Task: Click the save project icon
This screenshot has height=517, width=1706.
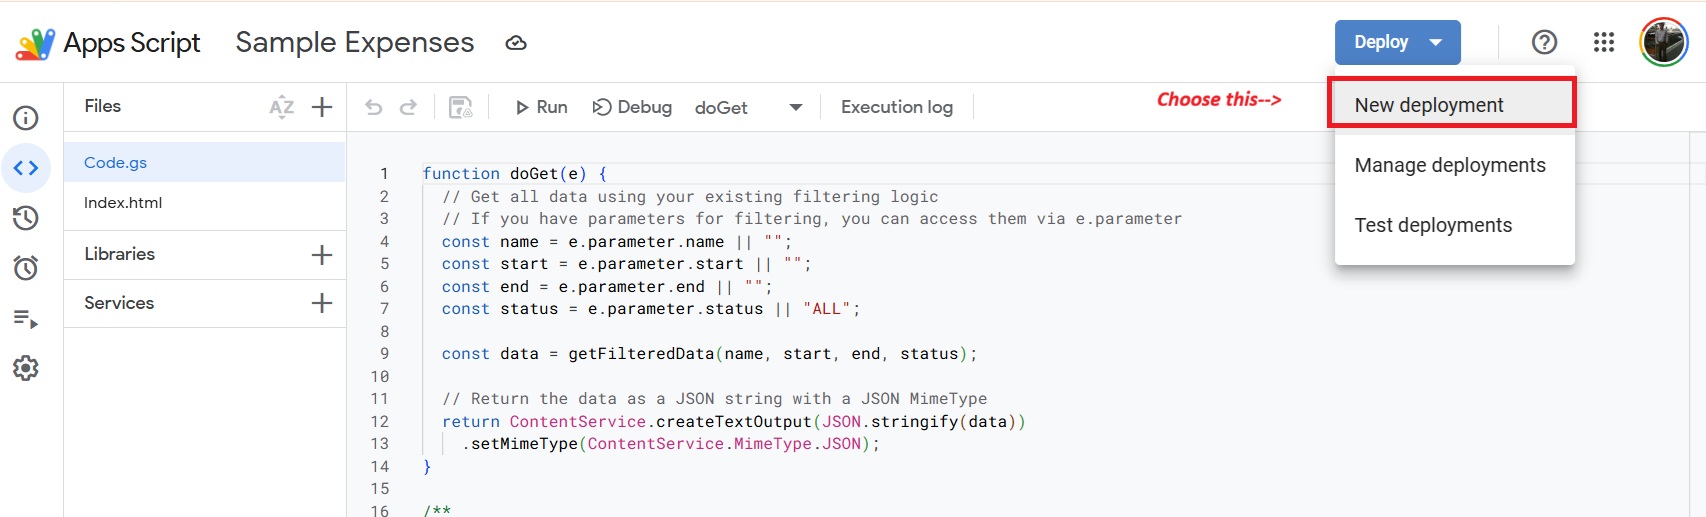Action: [x=460, y=107]
